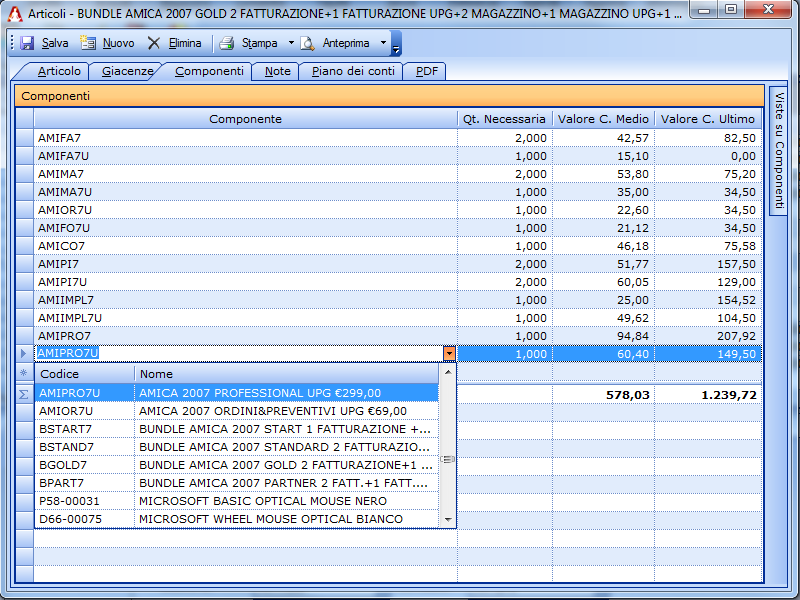Select AMICA 2007 PROFESSIONAL UPG list entry
This screenshot has height=600, width=800.
coord(237,393)
